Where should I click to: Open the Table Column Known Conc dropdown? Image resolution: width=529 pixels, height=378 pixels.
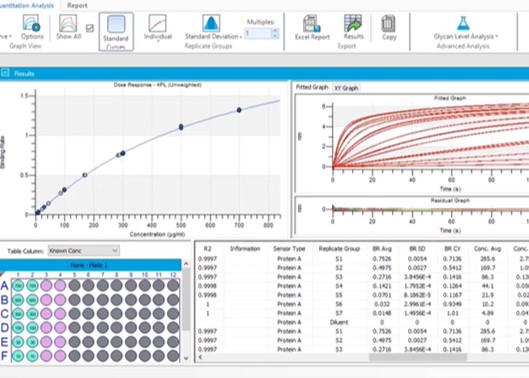(84, 251)
